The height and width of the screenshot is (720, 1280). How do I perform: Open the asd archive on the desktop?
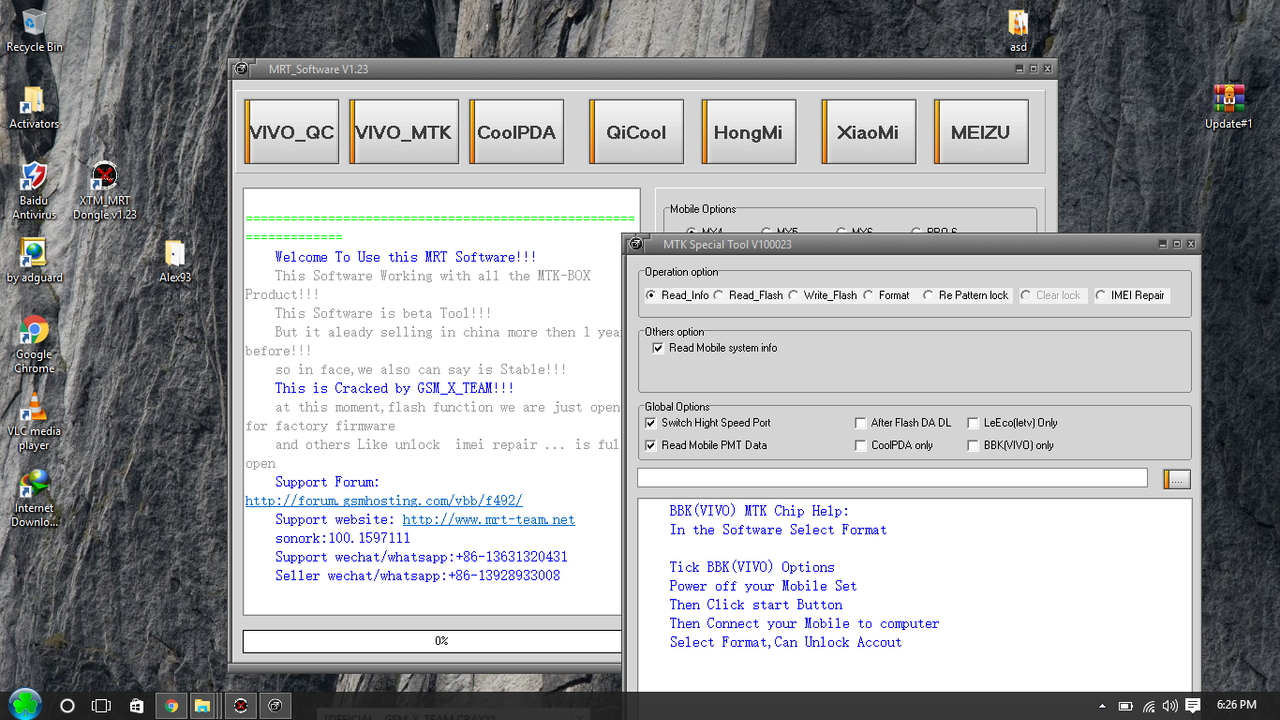(x=1018, y=31)
